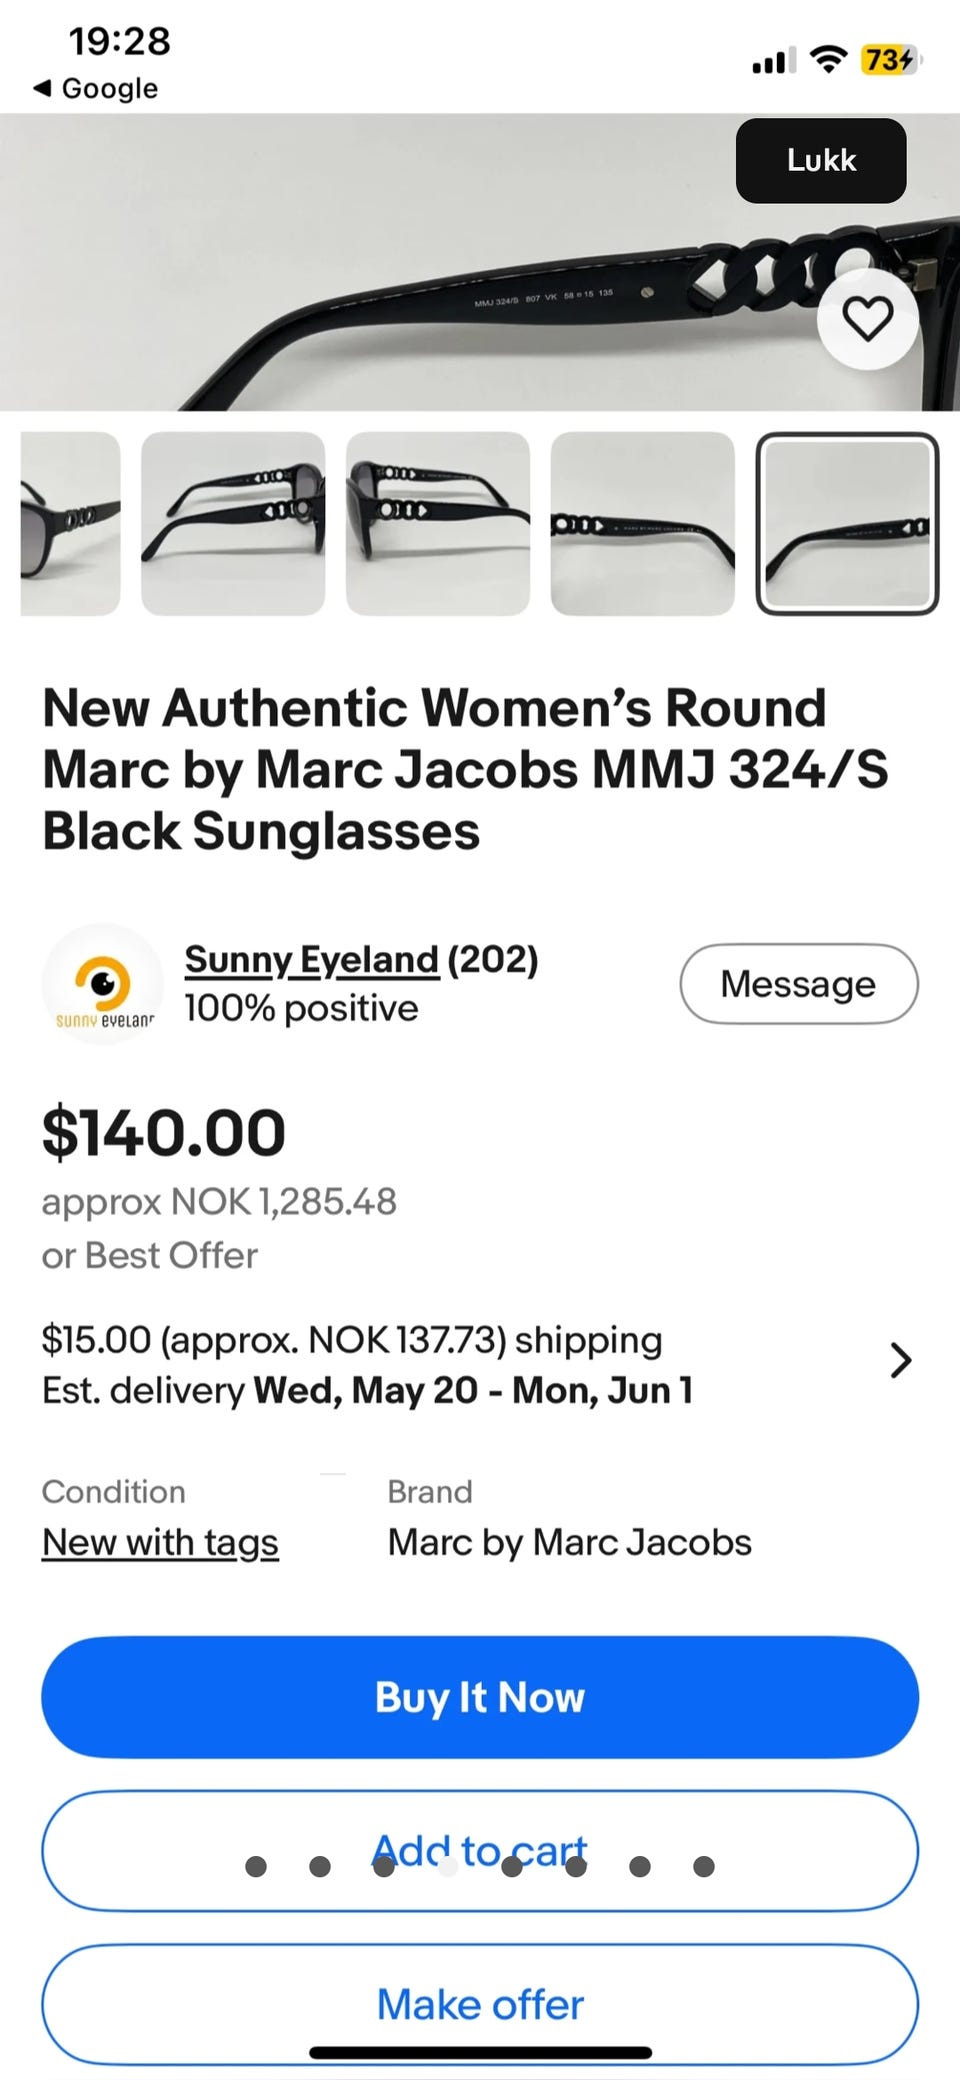The height and width of the screenshot is (2080, 960).
Task: Tap the Wi-Fi status icon
Action: 828,61
